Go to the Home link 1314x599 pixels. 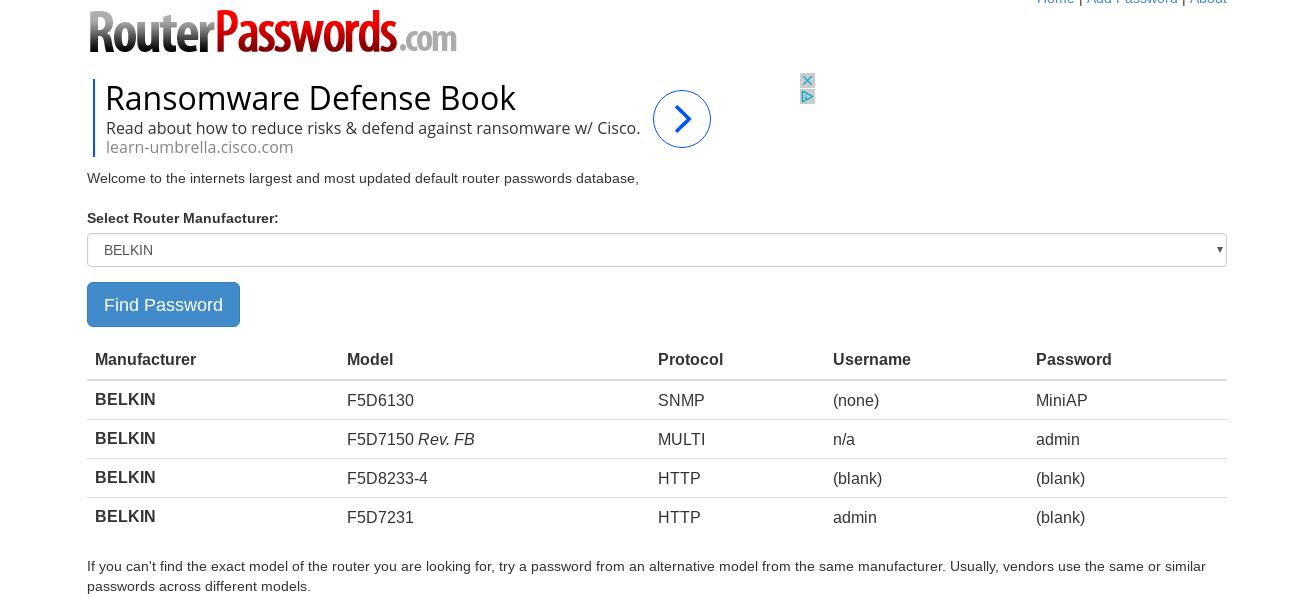tap(1055, 2)
